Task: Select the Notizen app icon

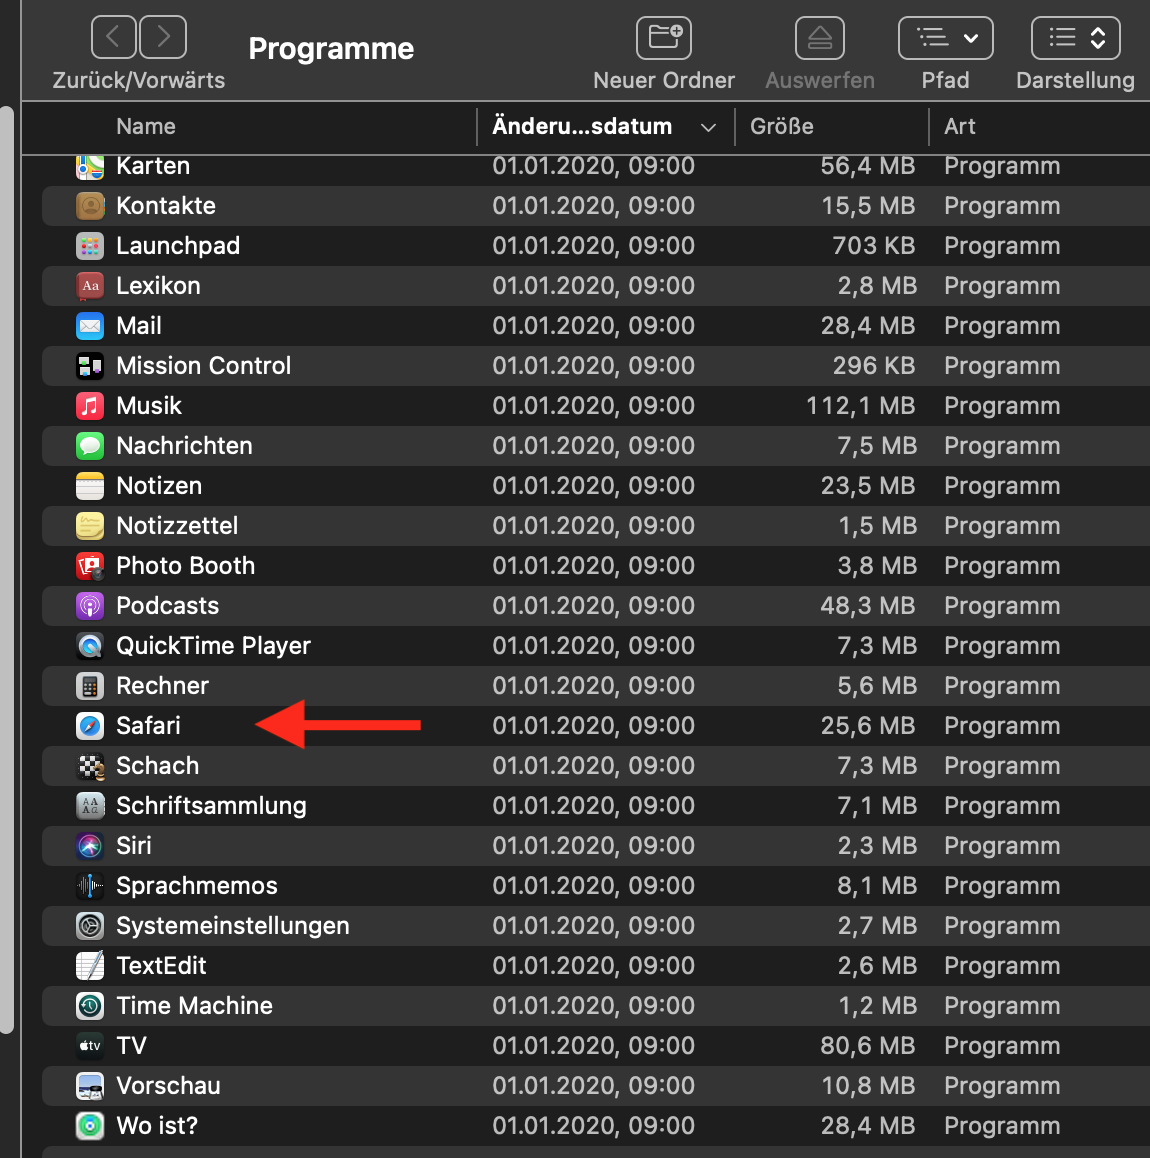Action: [90, 486]
